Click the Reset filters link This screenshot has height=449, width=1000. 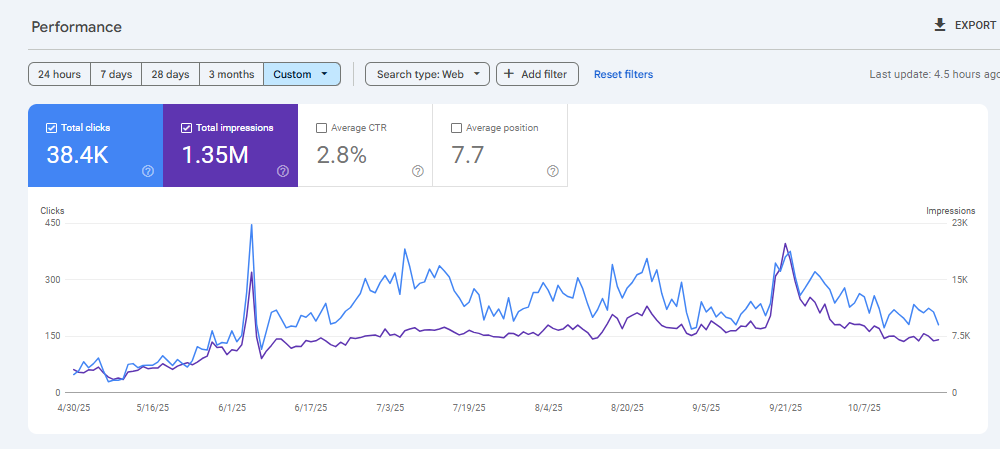pos(623,74)
